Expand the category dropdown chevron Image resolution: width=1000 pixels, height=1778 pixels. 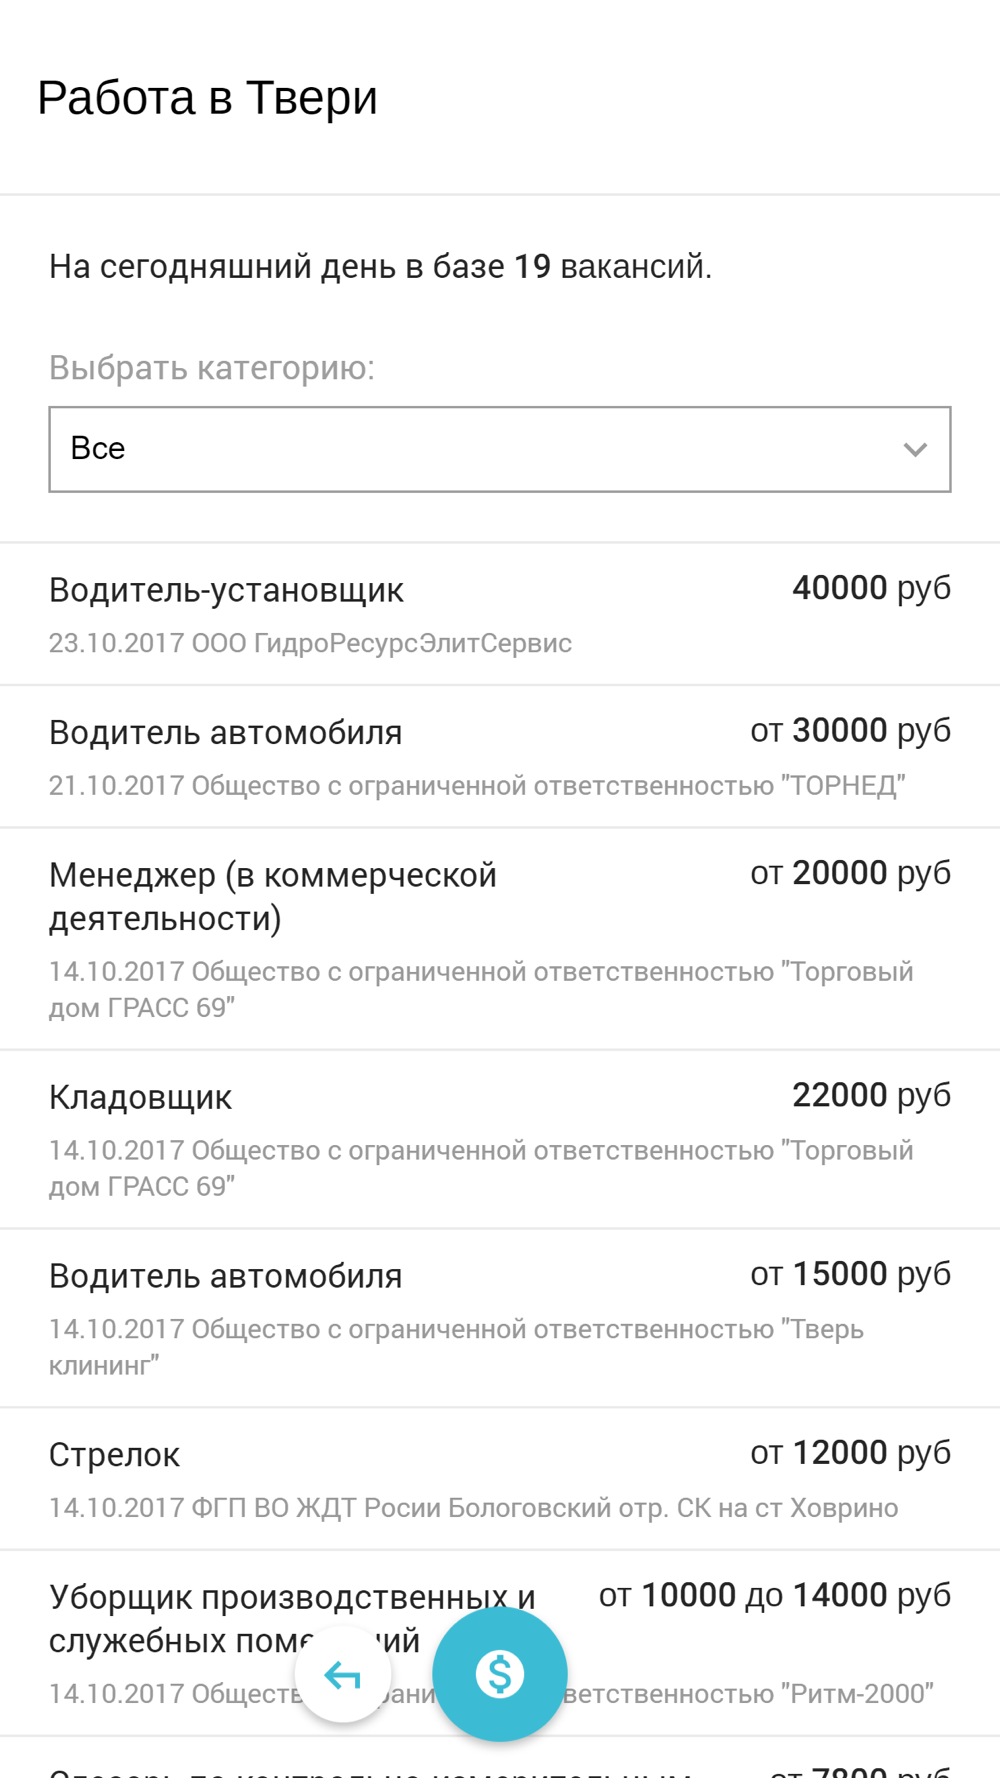point(915,450)
